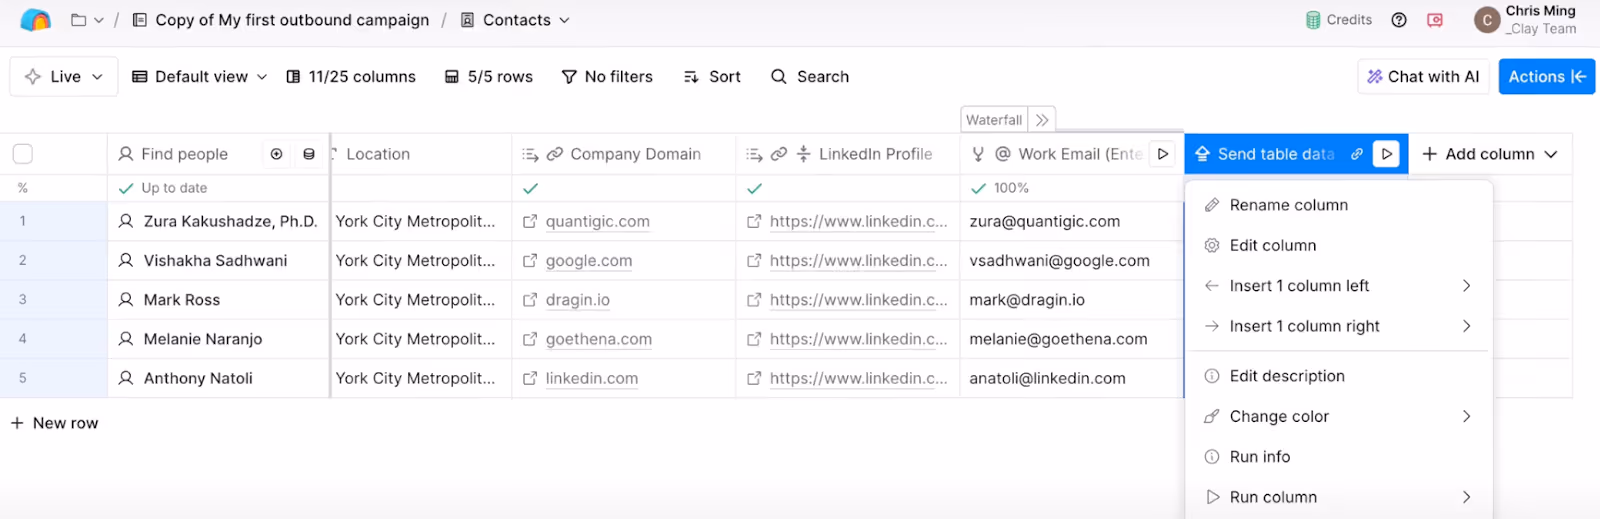Open dragin.io domain link
Image resolution: width=1600 pixels, height=519 pixels.
[x=577, y=300]
